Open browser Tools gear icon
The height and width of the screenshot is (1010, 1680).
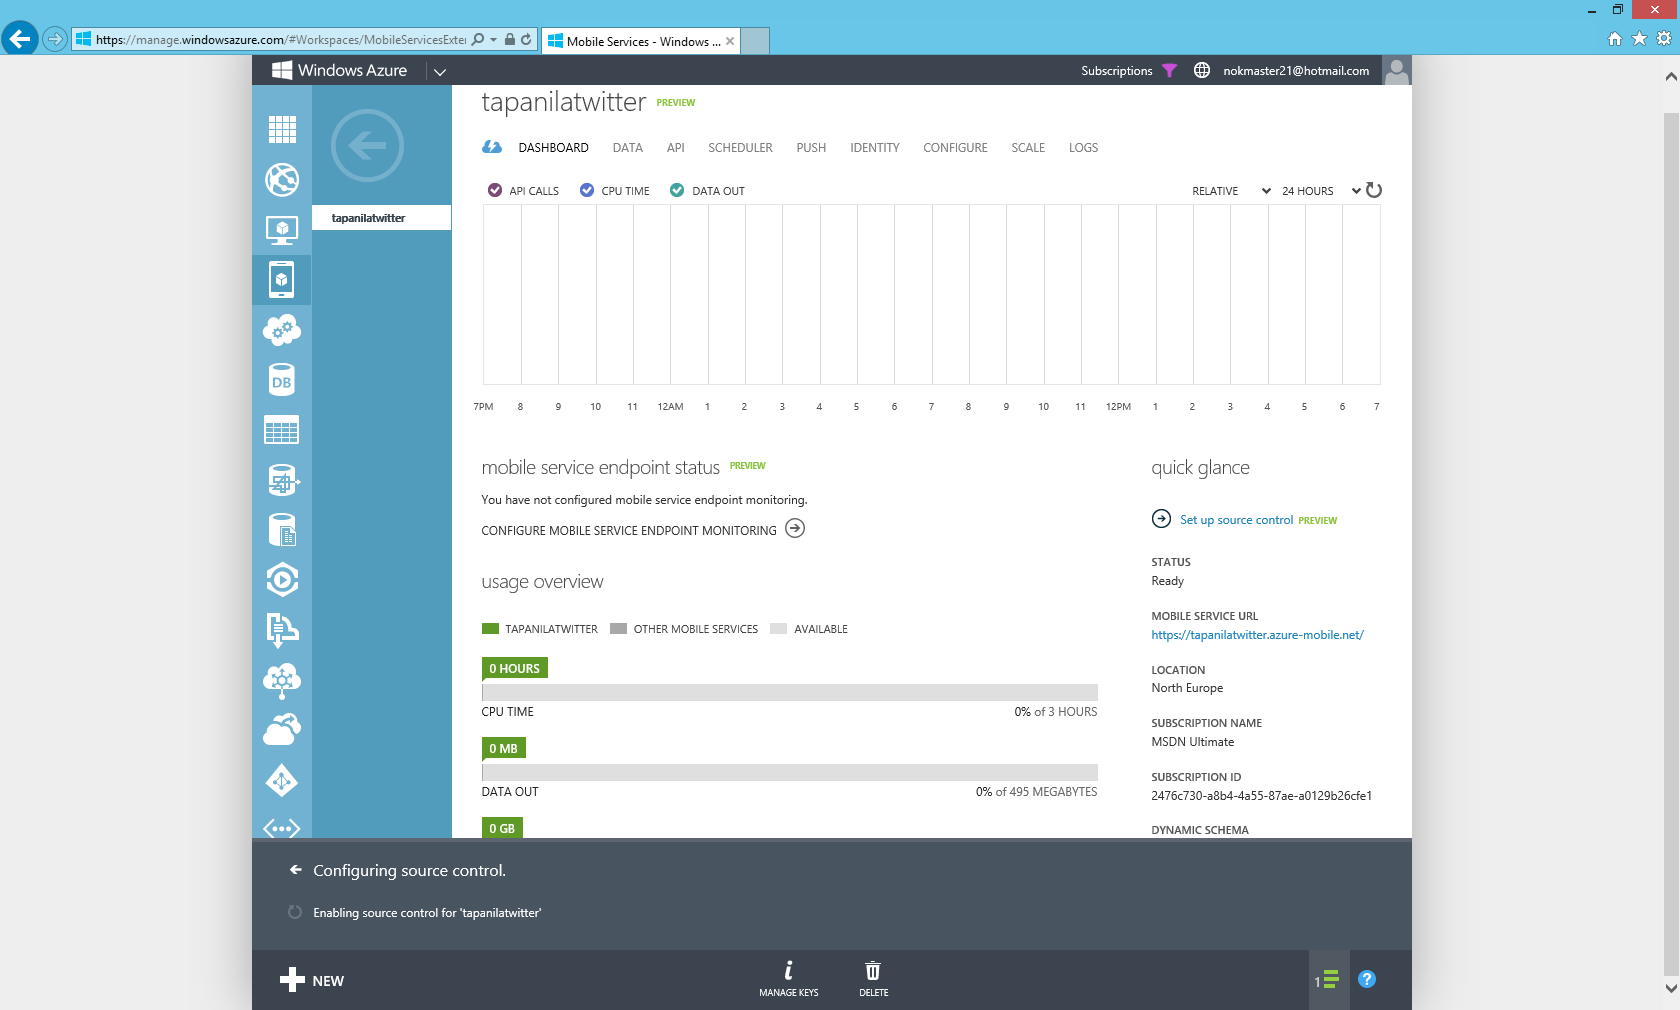pos(1664,39)
